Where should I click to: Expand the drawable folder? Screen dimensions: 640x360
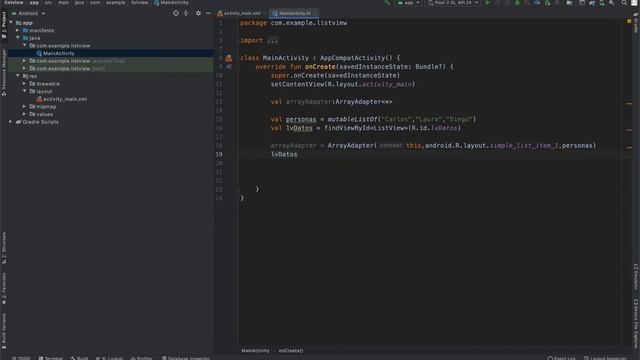pyautogui.click(x=24, y=83)
